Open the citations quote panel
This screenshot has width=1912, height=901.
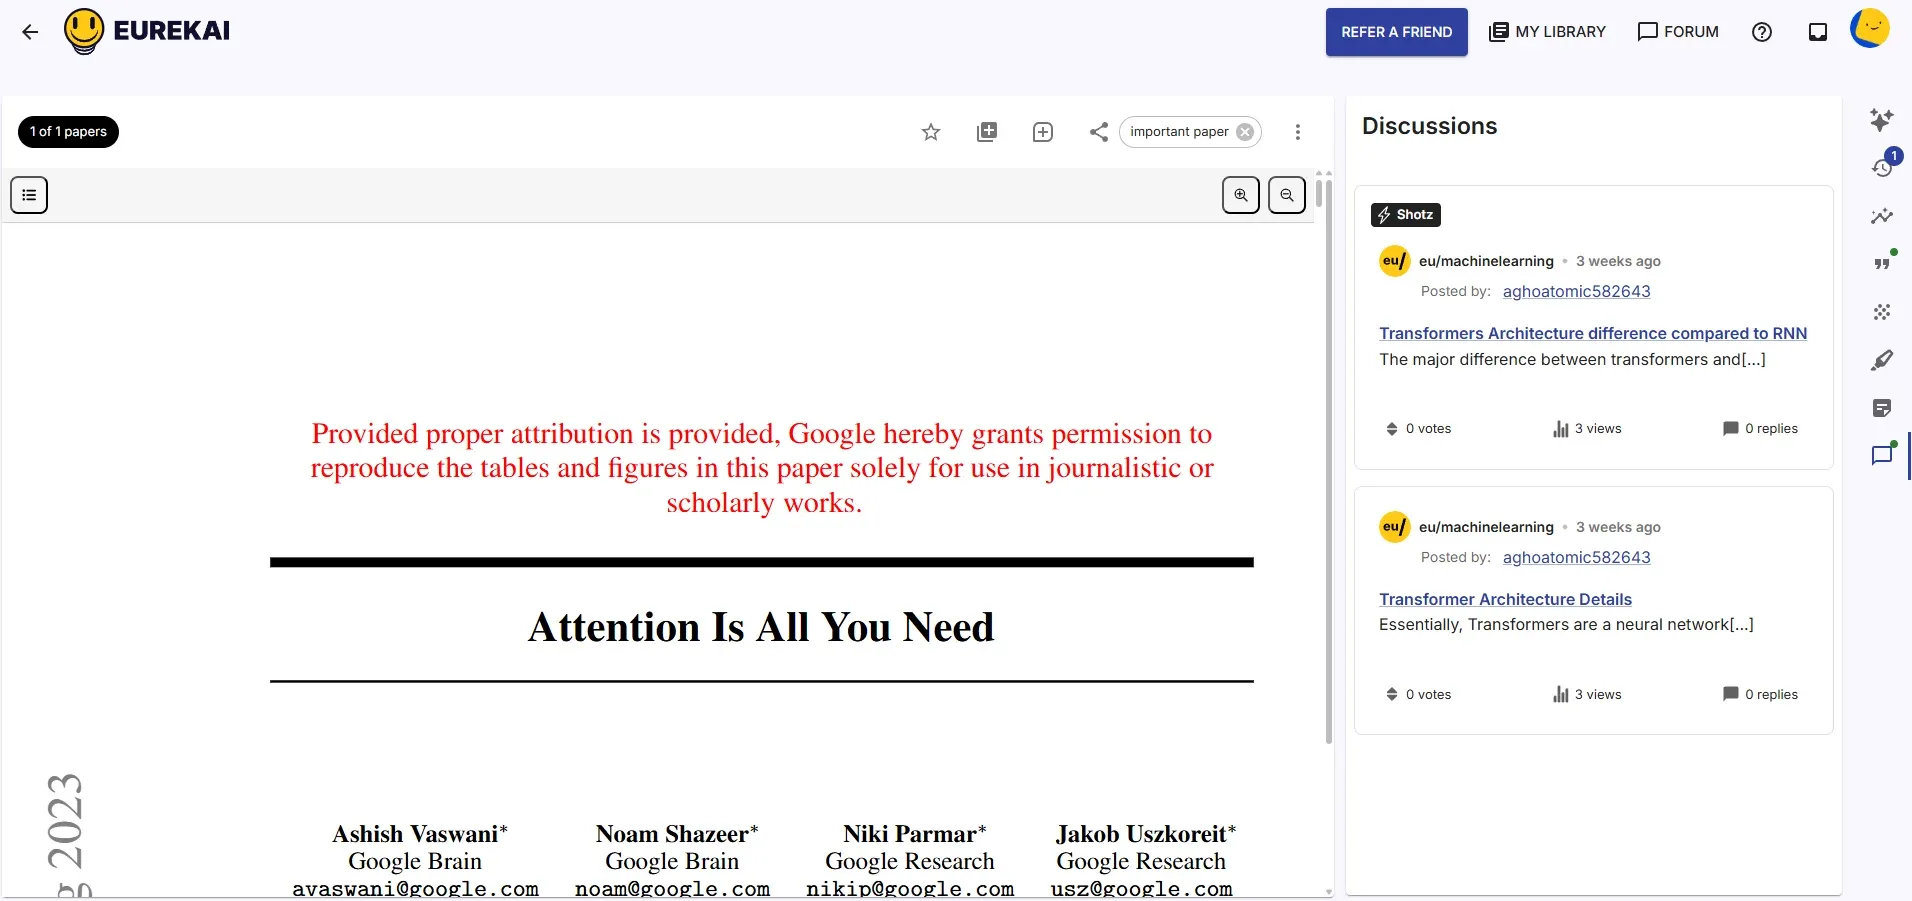[x=1881, y=263]
